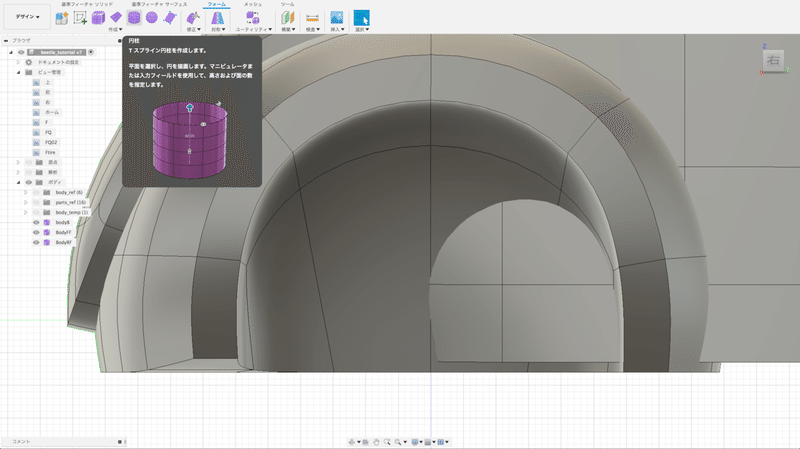The image size is (800, 449).
Task: Click the 対称 symmetry tool icon
Action: 216,18
